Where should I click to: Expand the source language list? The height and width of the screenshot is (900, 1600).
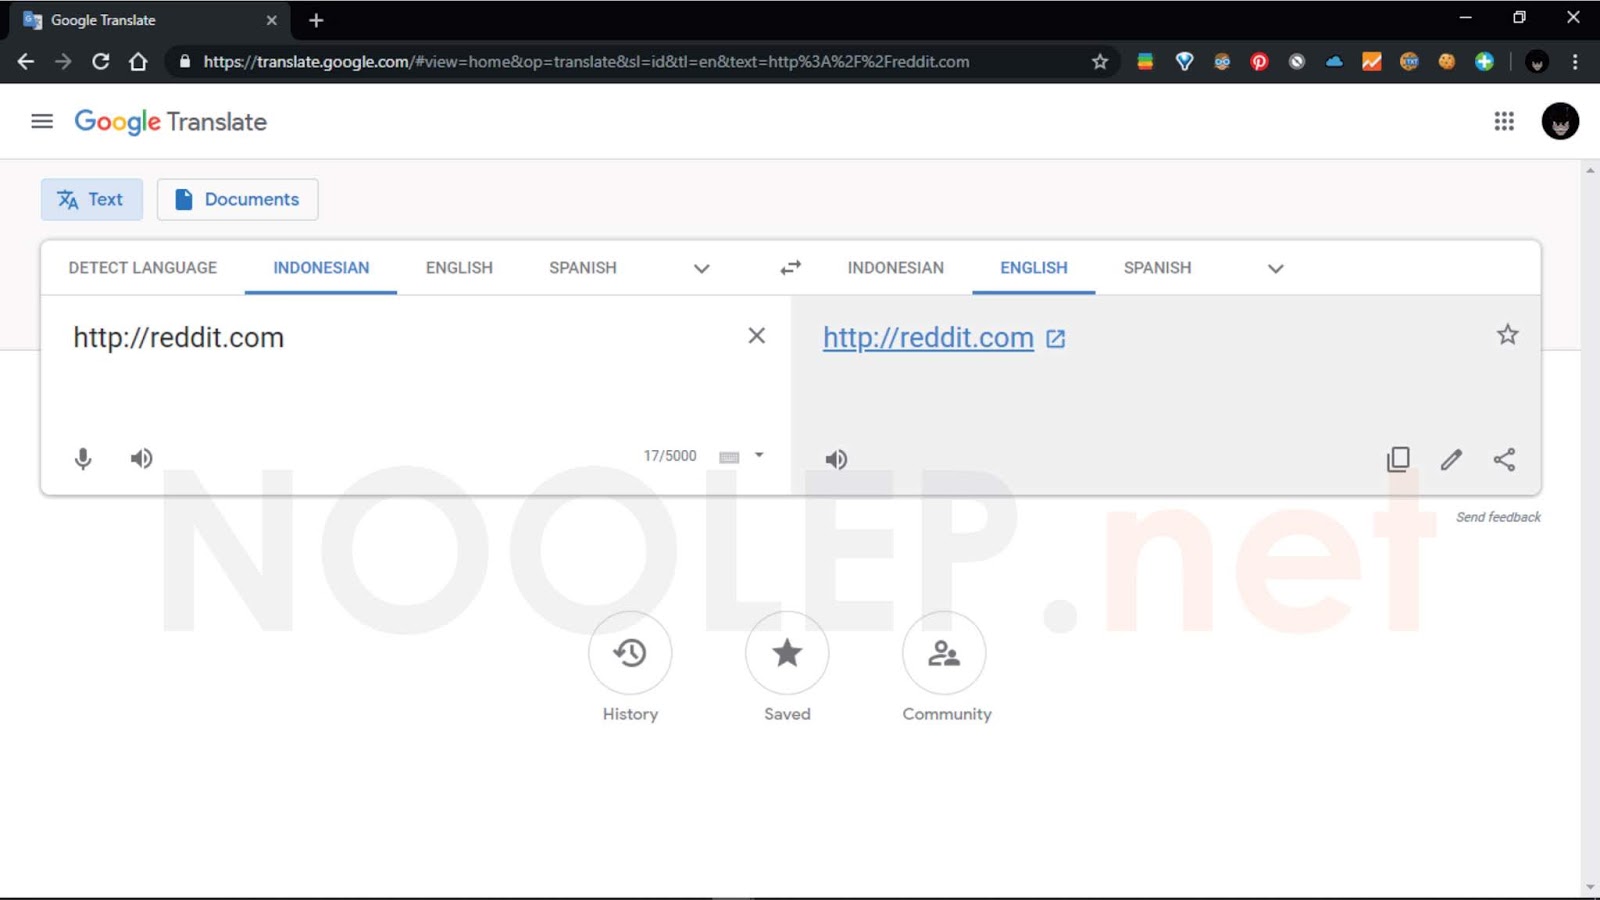coord(702,268)
